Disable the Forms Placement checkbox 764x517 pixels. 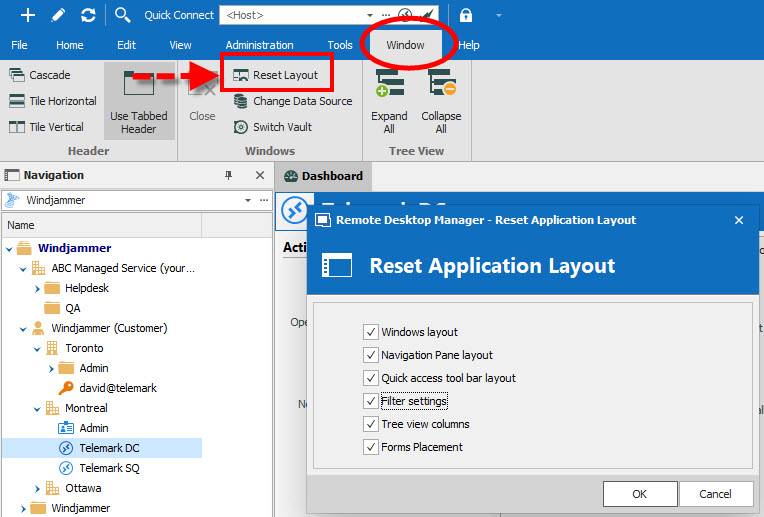pyautogui.click(x=372, y=447)
